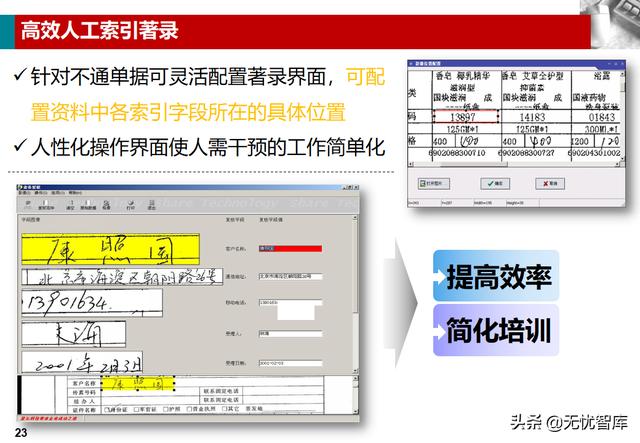Click the 证件名称 row label on the scanned form
This screenshot has width=640, height=443.
84,410
